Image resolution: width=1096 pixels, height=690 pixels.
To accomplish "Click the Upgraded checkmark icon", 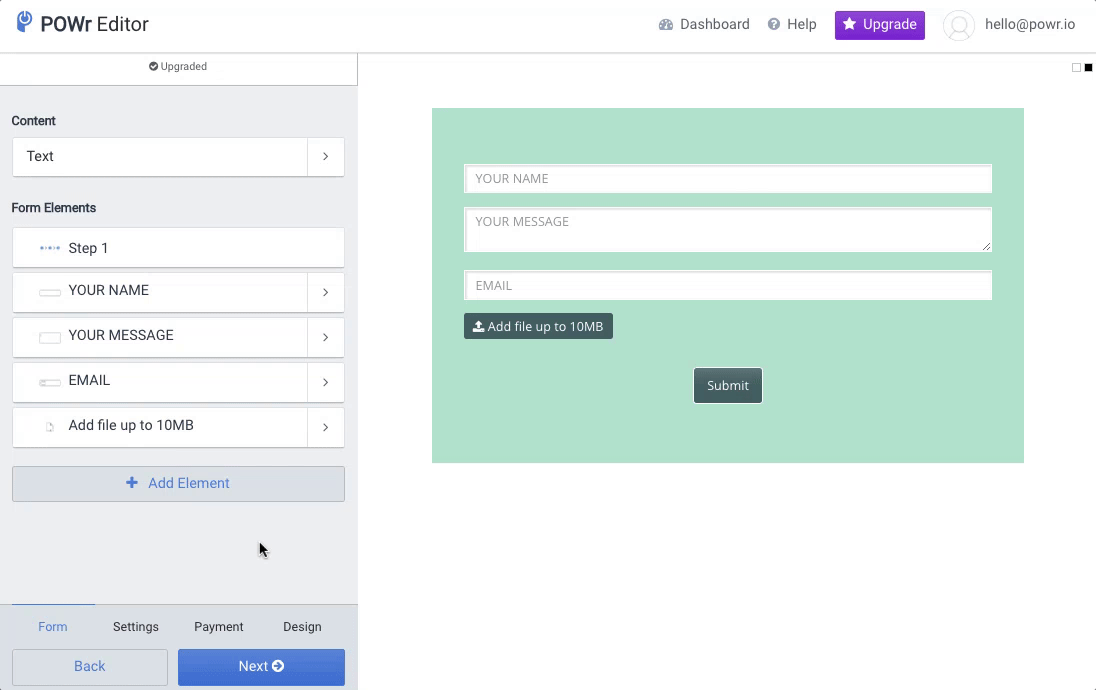I will 153,66.
